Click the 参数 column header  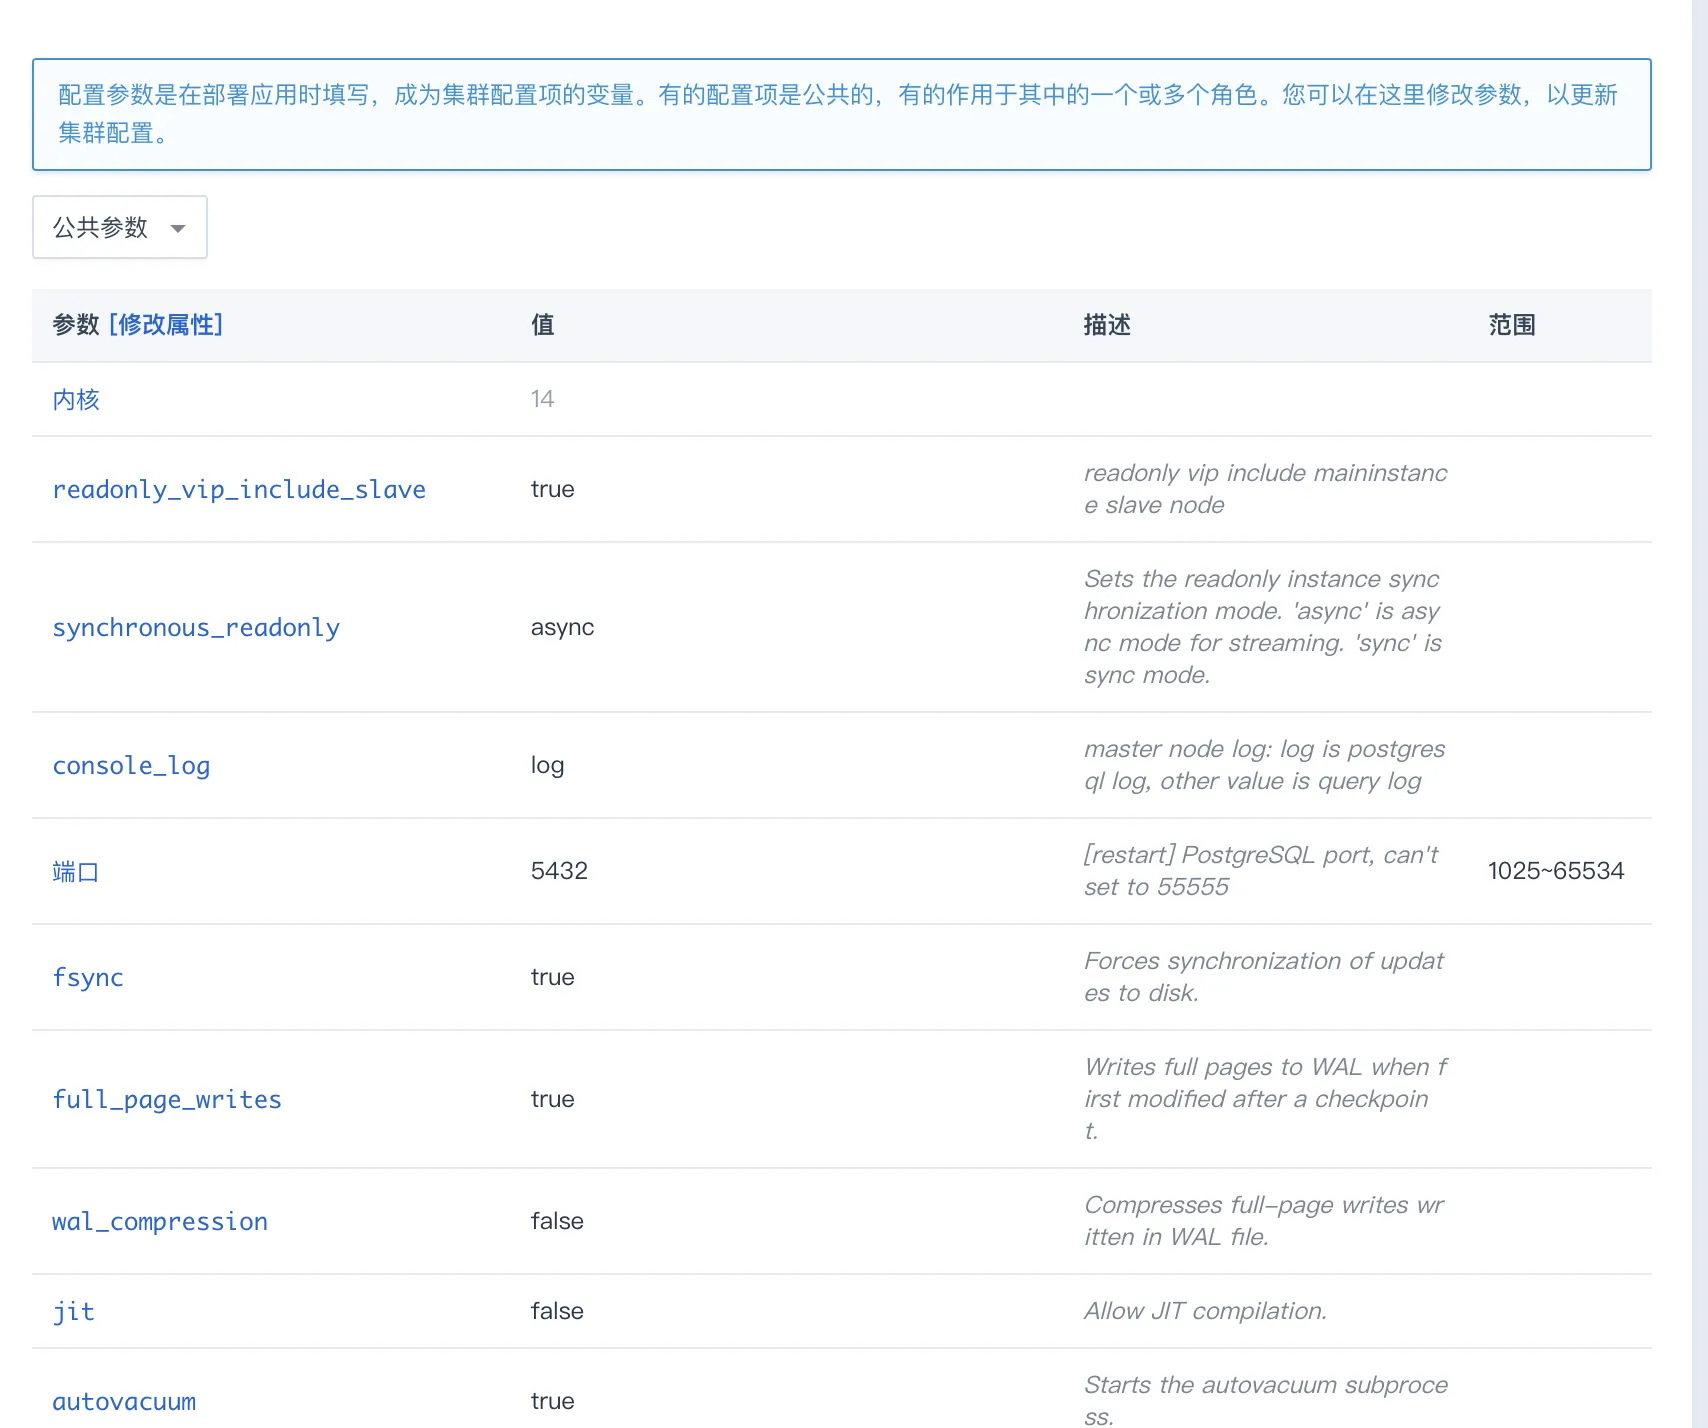(76, 324)
